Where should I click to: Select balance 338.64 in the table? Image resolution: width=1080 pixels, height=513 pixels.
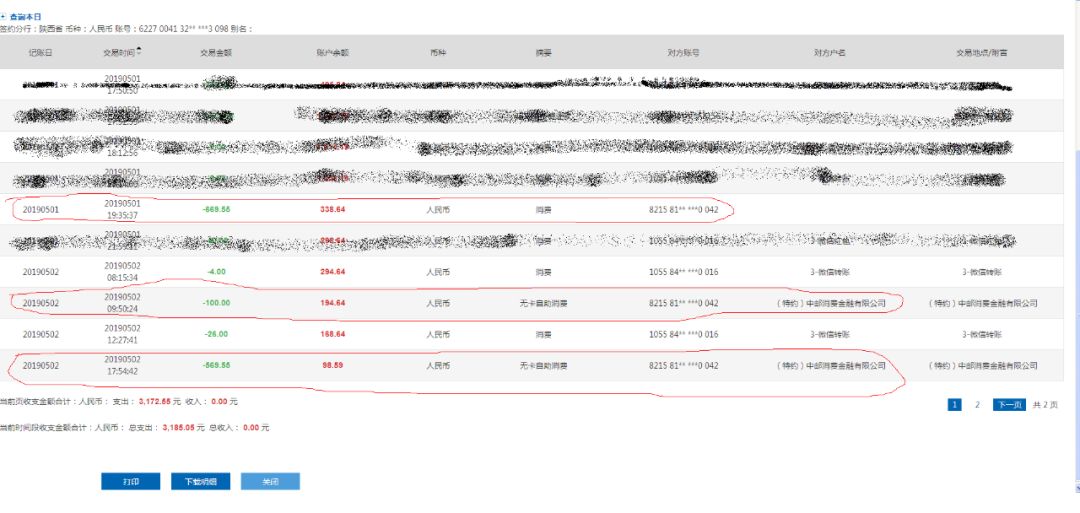[x=332, y=209]
